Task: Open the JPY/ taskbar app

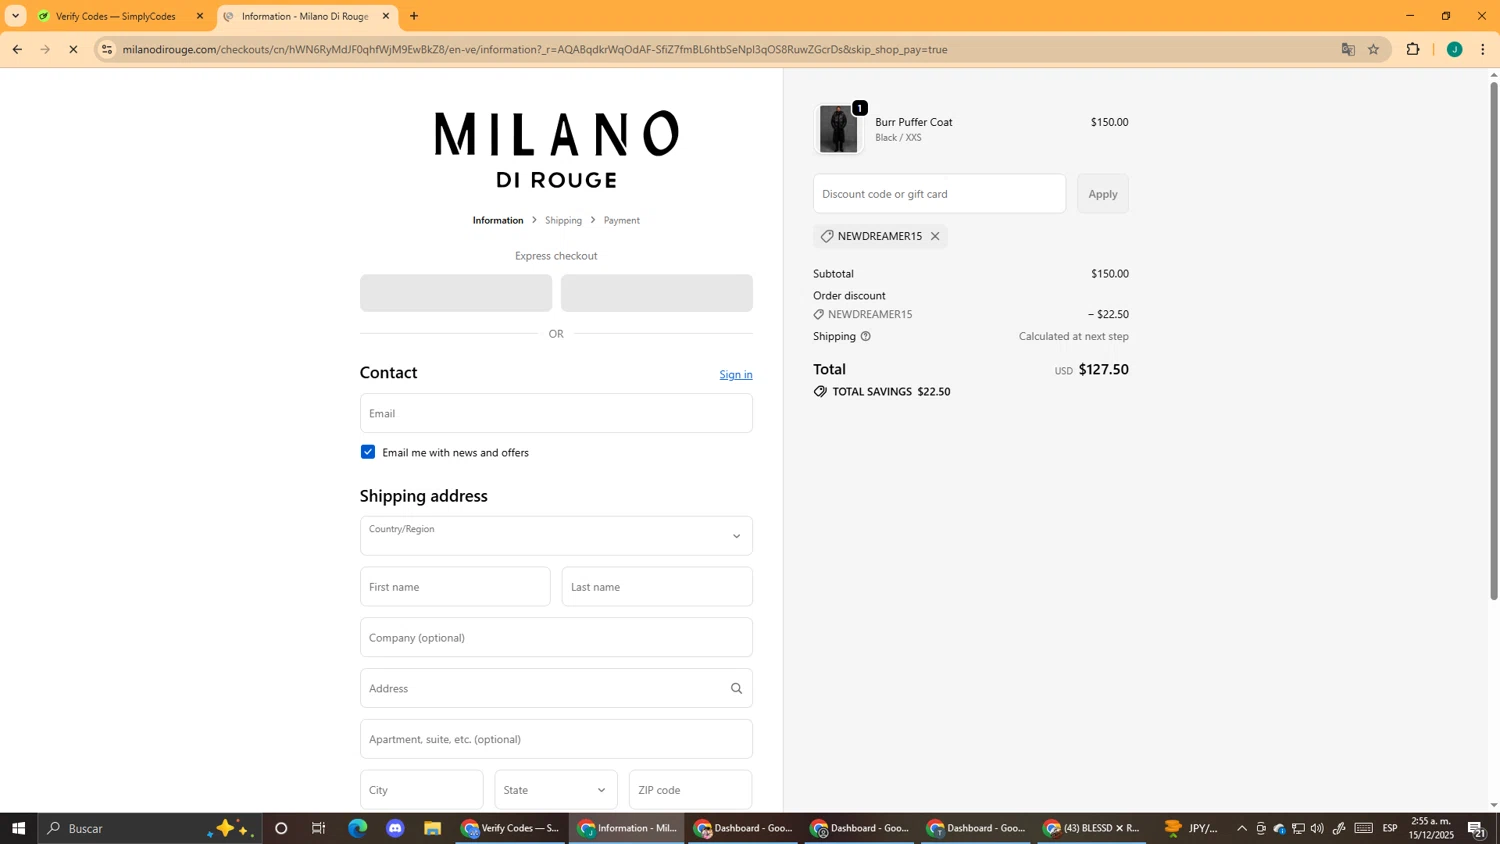Action: pyautogui.click(x=1191, y=828)
